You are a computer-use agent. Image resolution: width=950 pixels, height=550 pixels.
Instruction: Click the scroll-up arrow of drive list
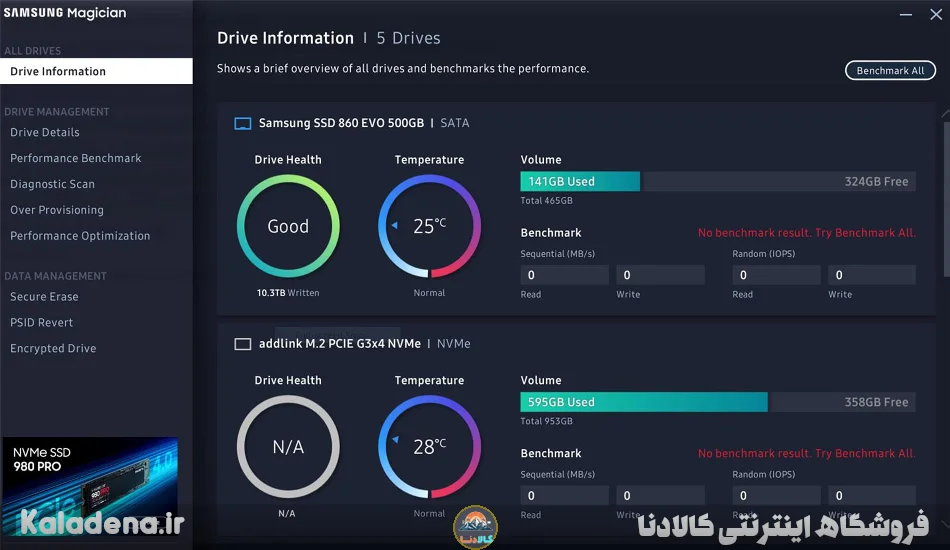946,114
